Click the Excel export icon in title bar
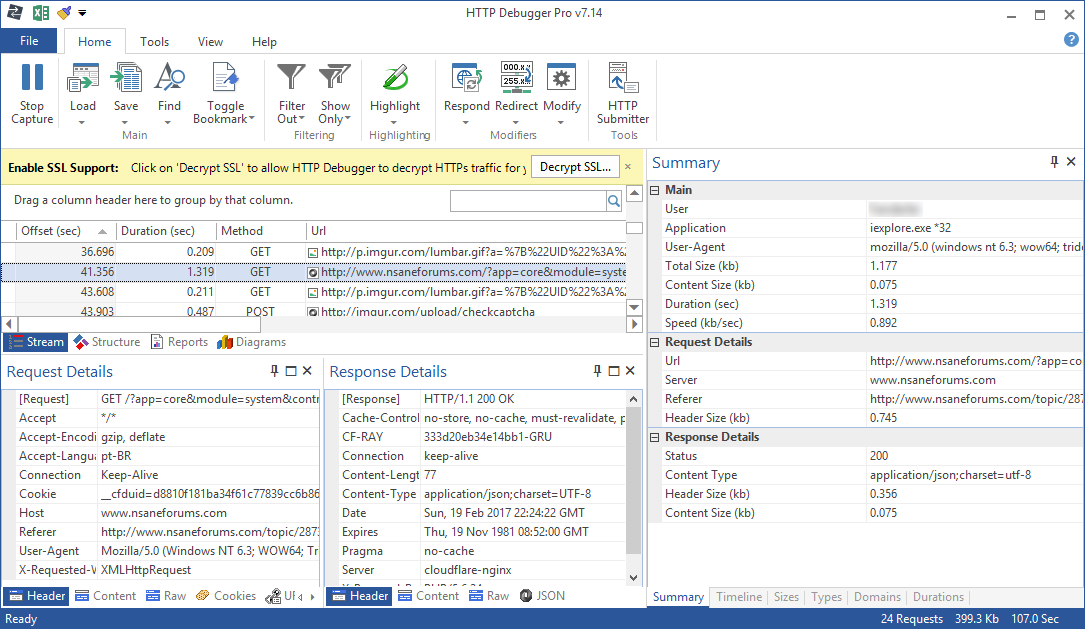Image resolution: width=1085 pixels, height=629 pixels. coord(41,12)
